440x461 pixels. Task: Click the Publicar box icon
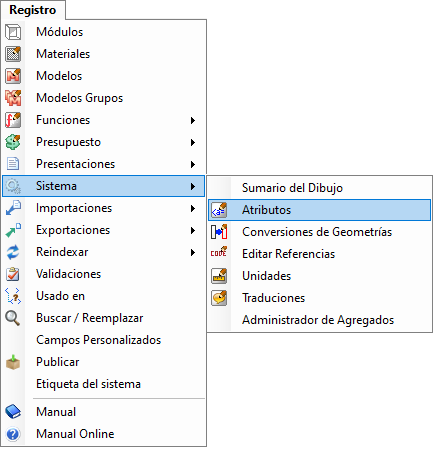[x=13, y=362]
